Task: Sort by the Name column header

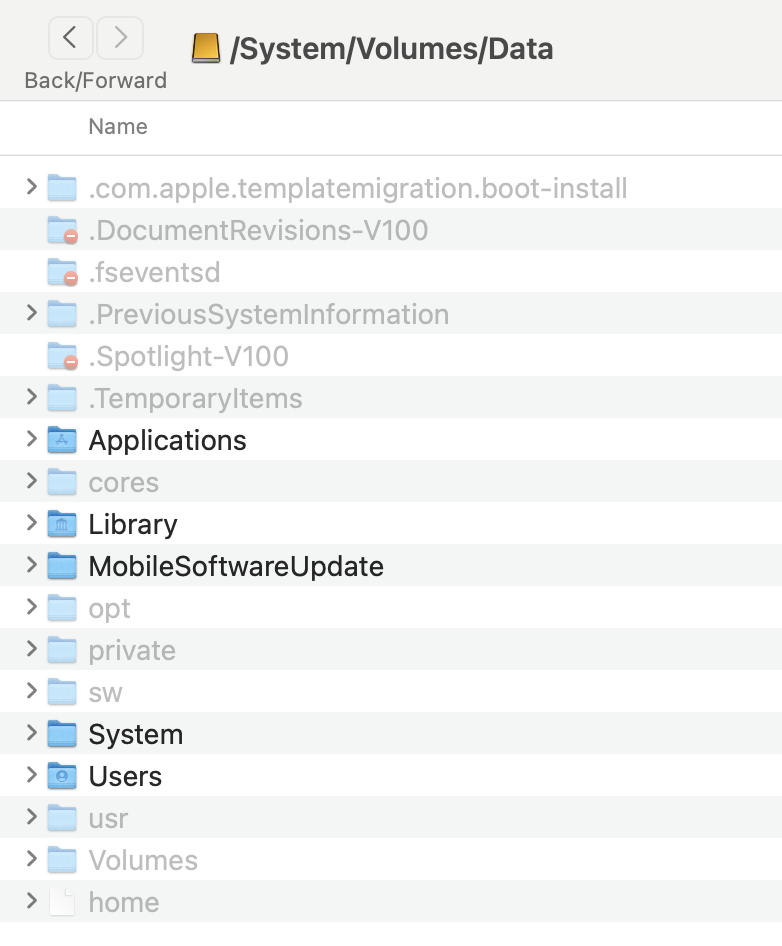Action: [x=118, y=127]
